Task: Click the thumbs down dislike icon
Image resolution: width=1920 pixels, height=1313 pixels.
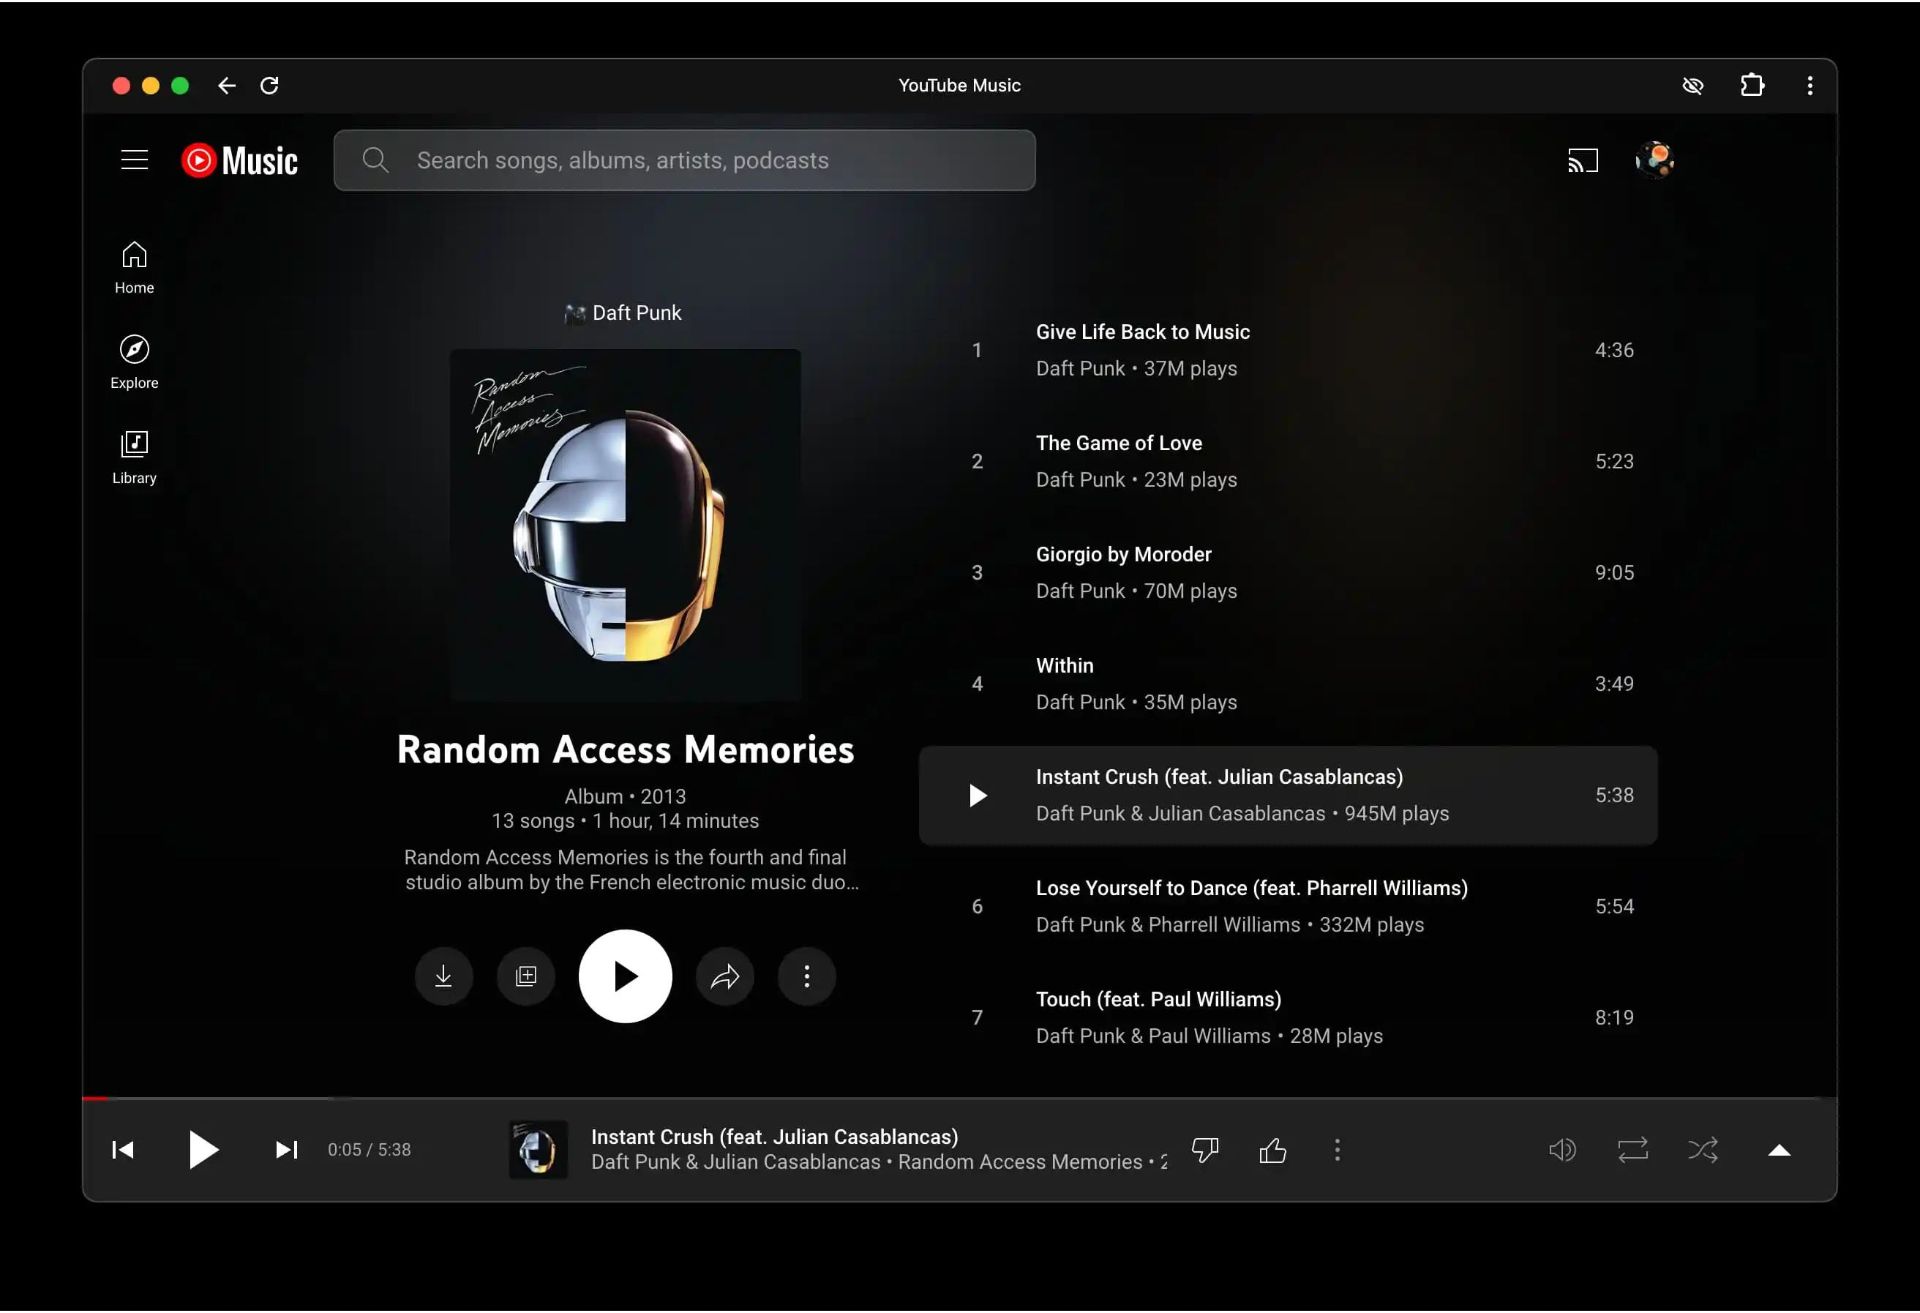Action: 1205,1150
